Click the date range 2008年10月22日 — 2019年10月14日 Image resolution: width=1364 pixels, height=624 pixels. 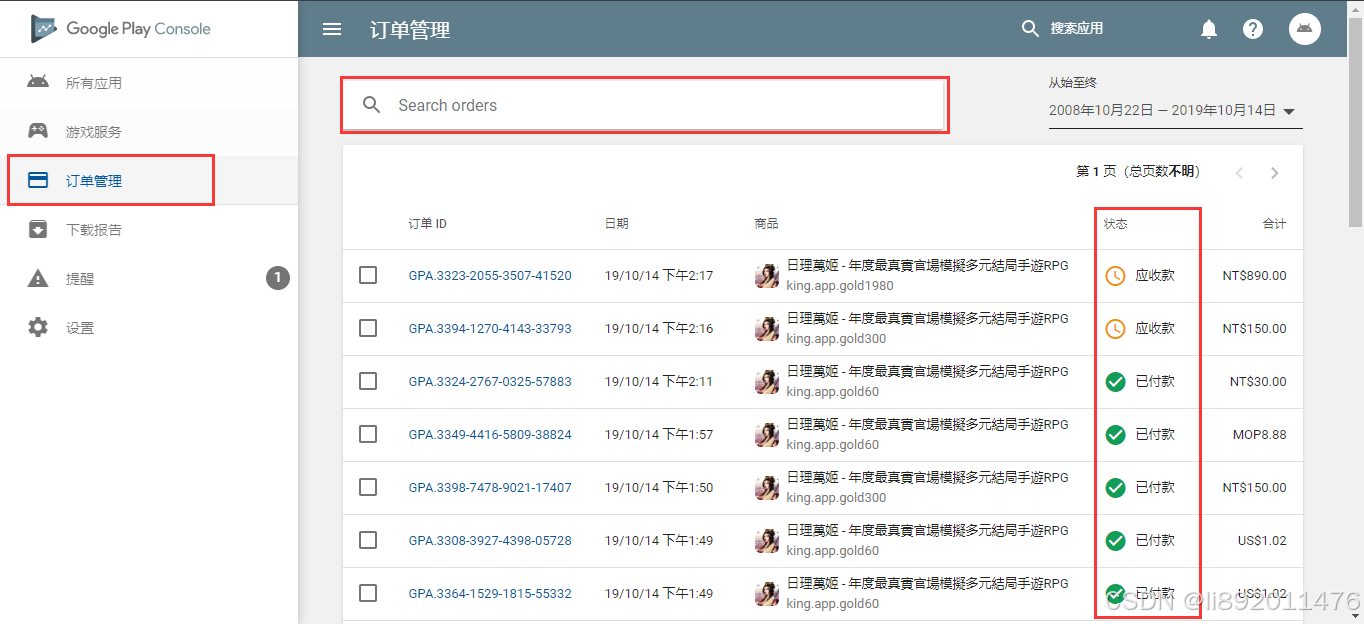[1163, 111]
